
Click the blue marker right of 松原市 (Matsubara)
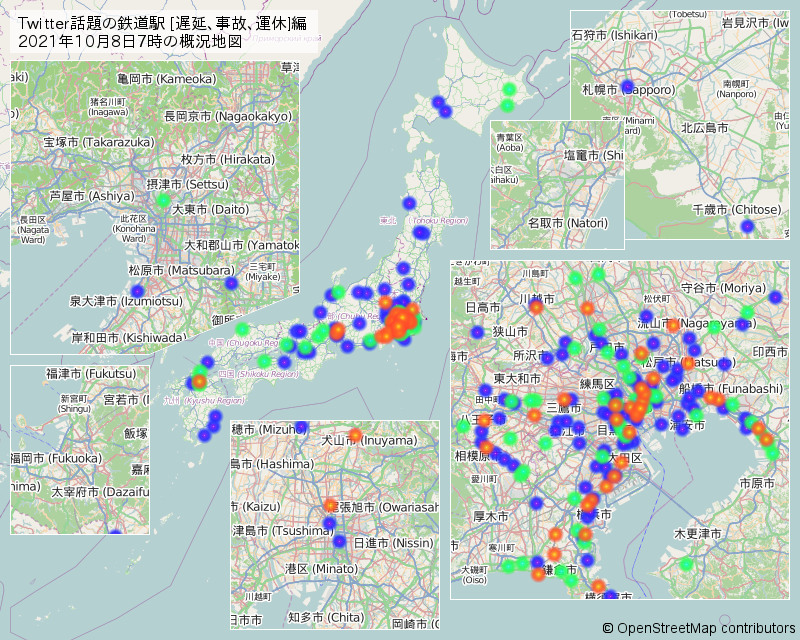point(231,283)
